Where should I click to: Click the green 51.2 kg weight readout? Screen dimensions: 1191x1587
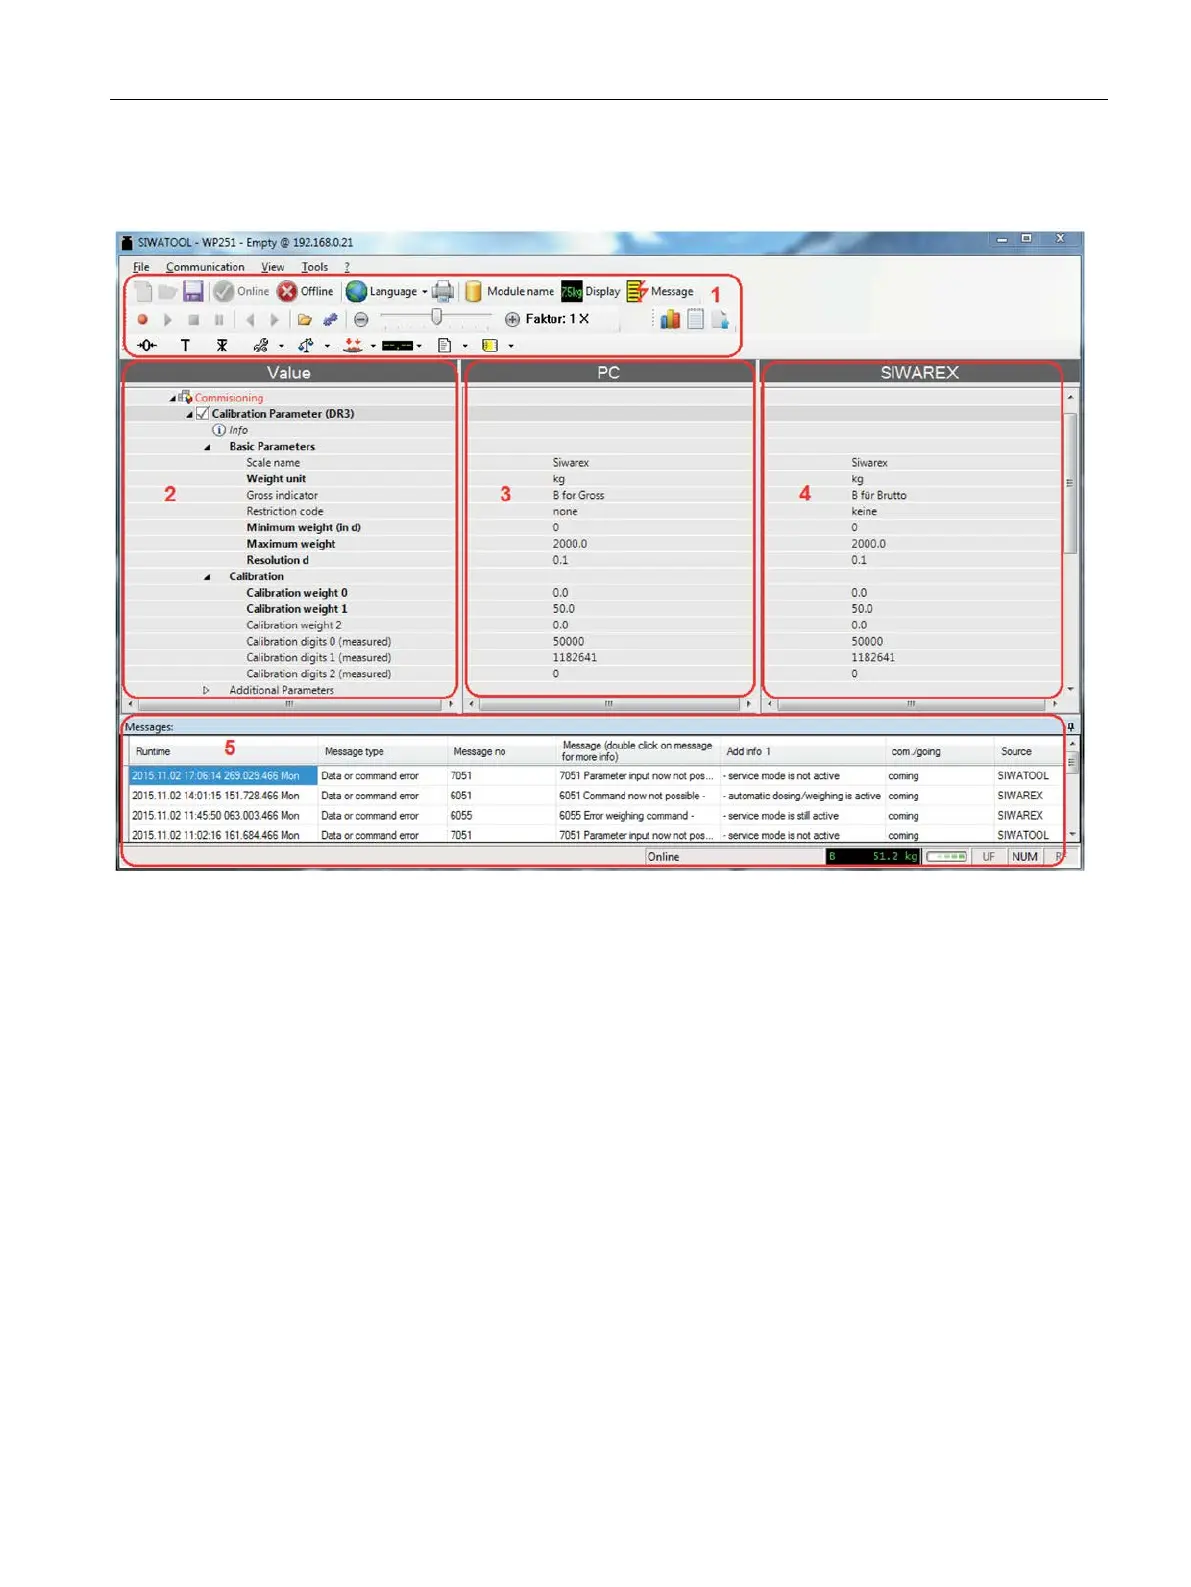873,857
